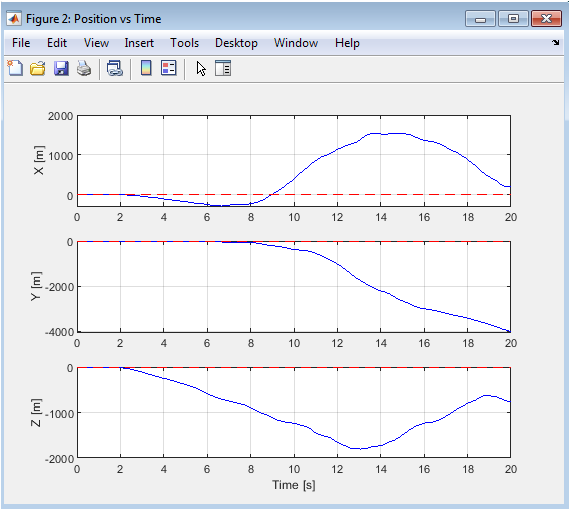Click the New Figure toolbar icon
This screenshot has width=570, height=510.
pos(15,68)
